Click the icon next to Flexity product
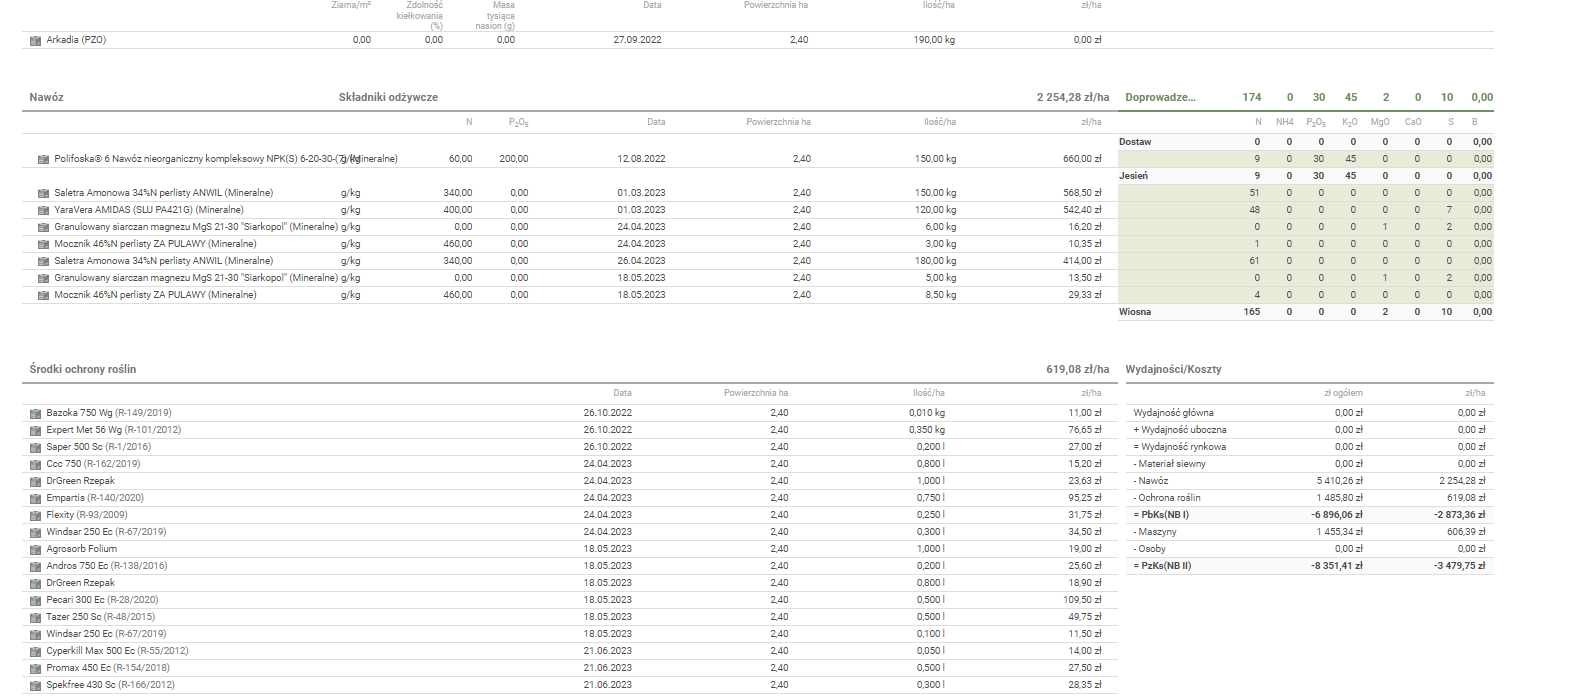 coord(36,515)
